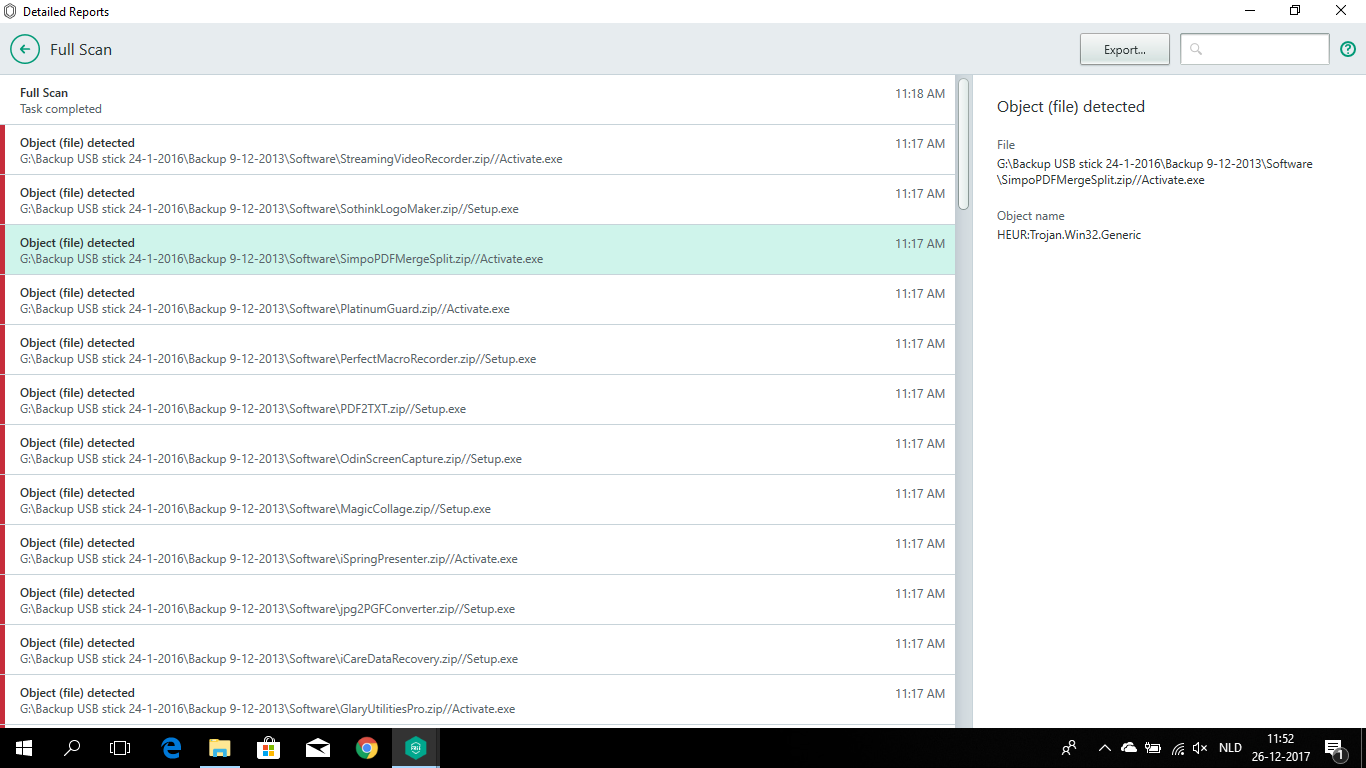1366x768 pixels.
Task: Switch the NLD input language
Action: point(1230,747)
